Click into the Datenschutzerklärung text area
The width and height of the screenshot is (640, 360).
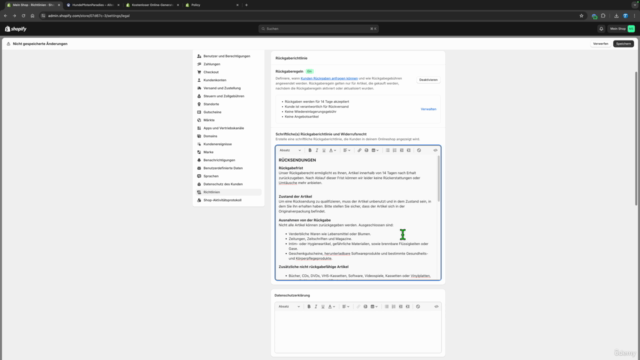[358, 331]
